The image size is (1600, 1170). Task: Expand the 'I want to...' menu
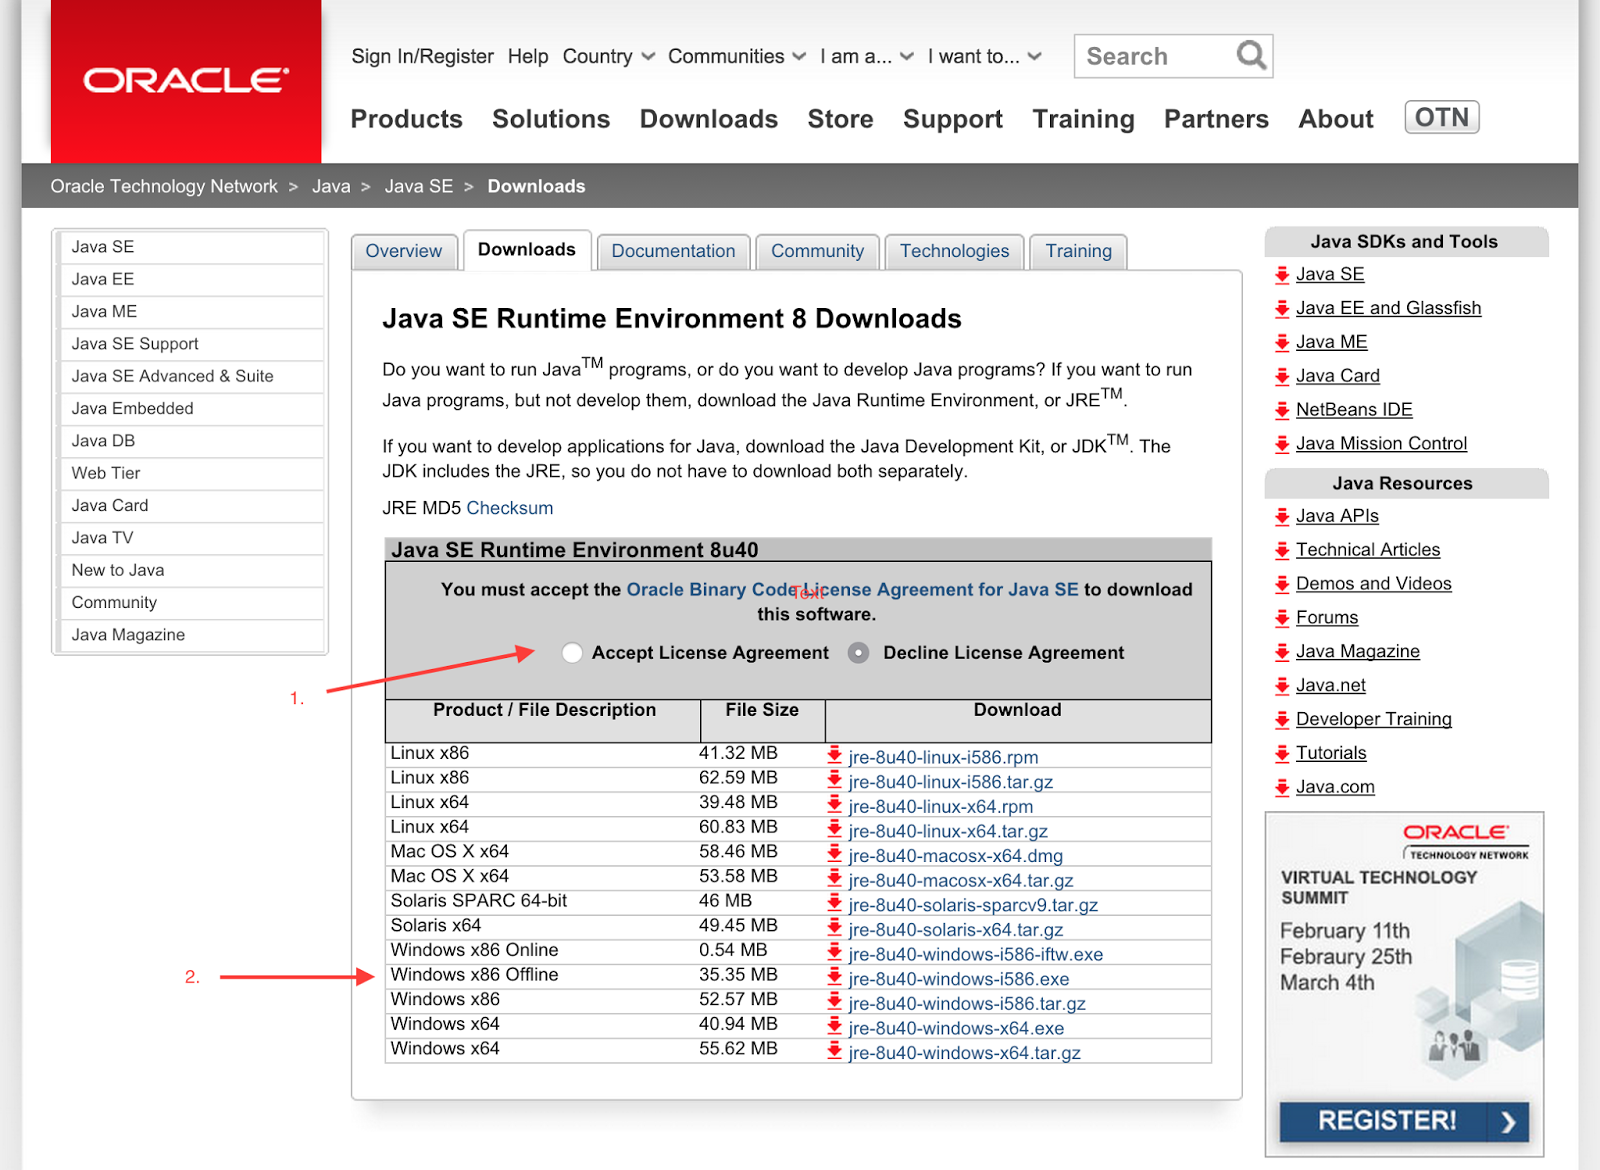[x=983, y=56]
